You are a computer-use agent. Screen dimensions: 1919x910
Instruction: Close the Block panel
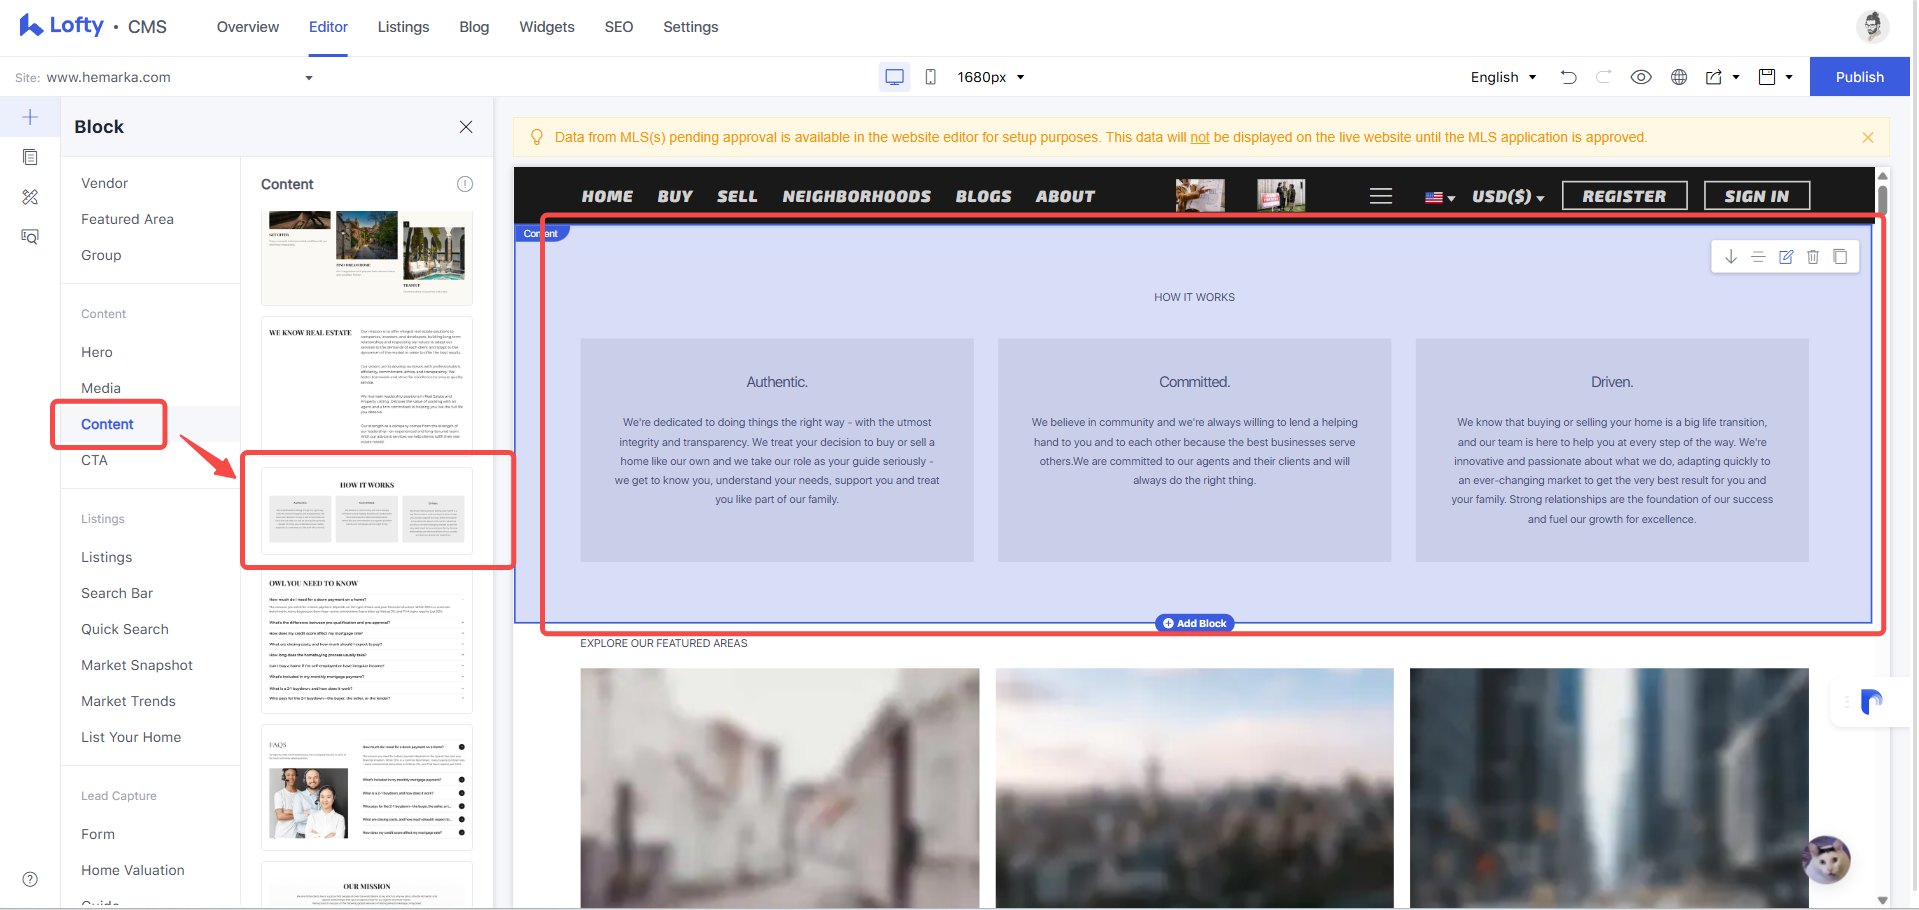click(x=466, y=127)
